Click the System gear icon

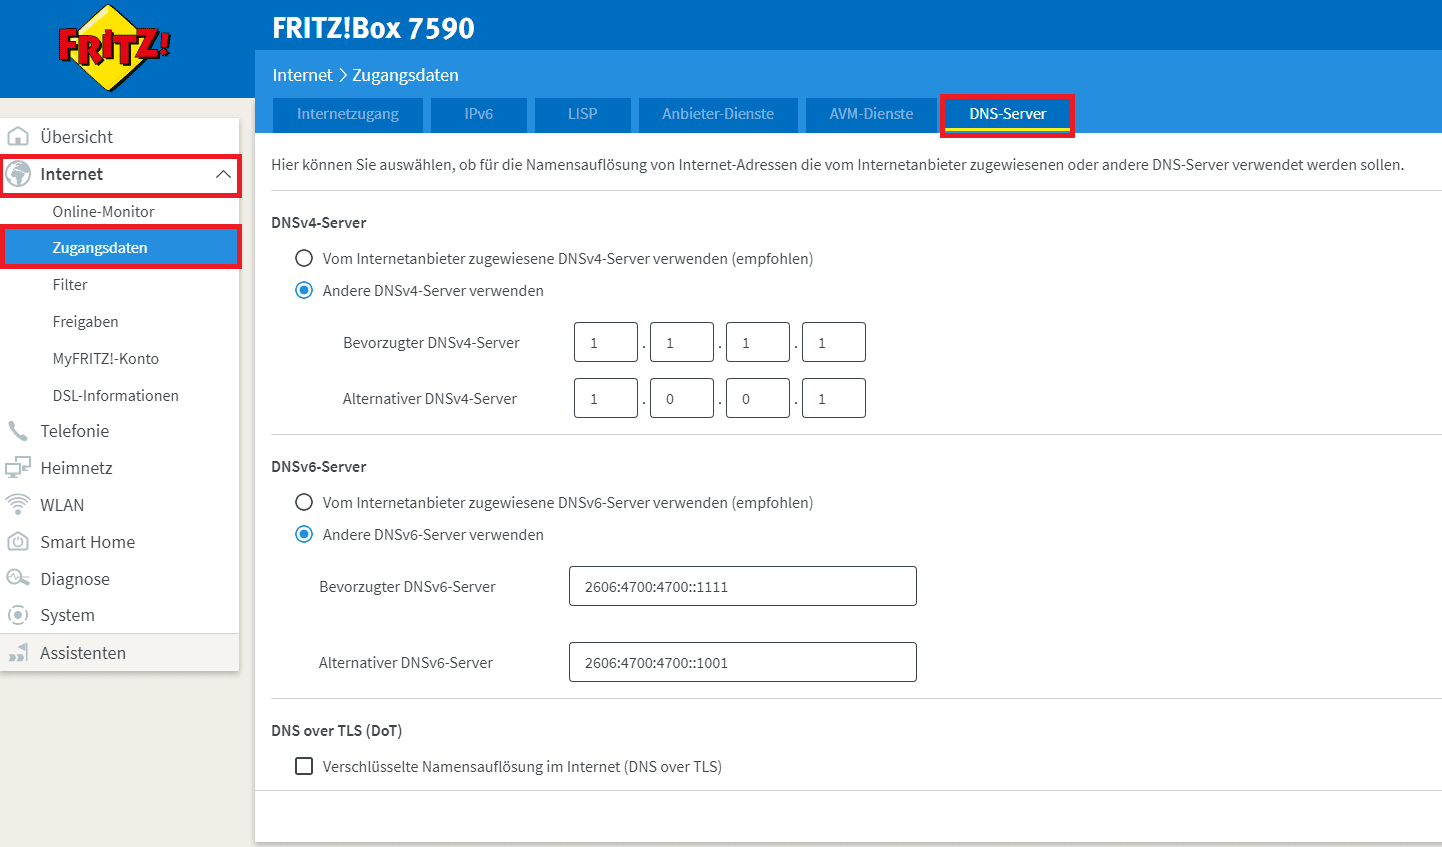coord(18,615)
